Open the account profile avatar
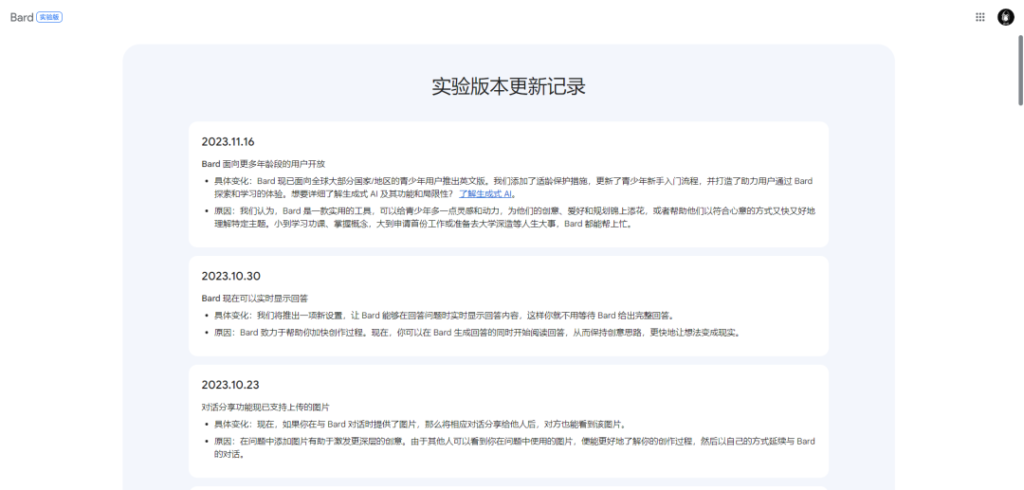 (x=1005, y=18)
